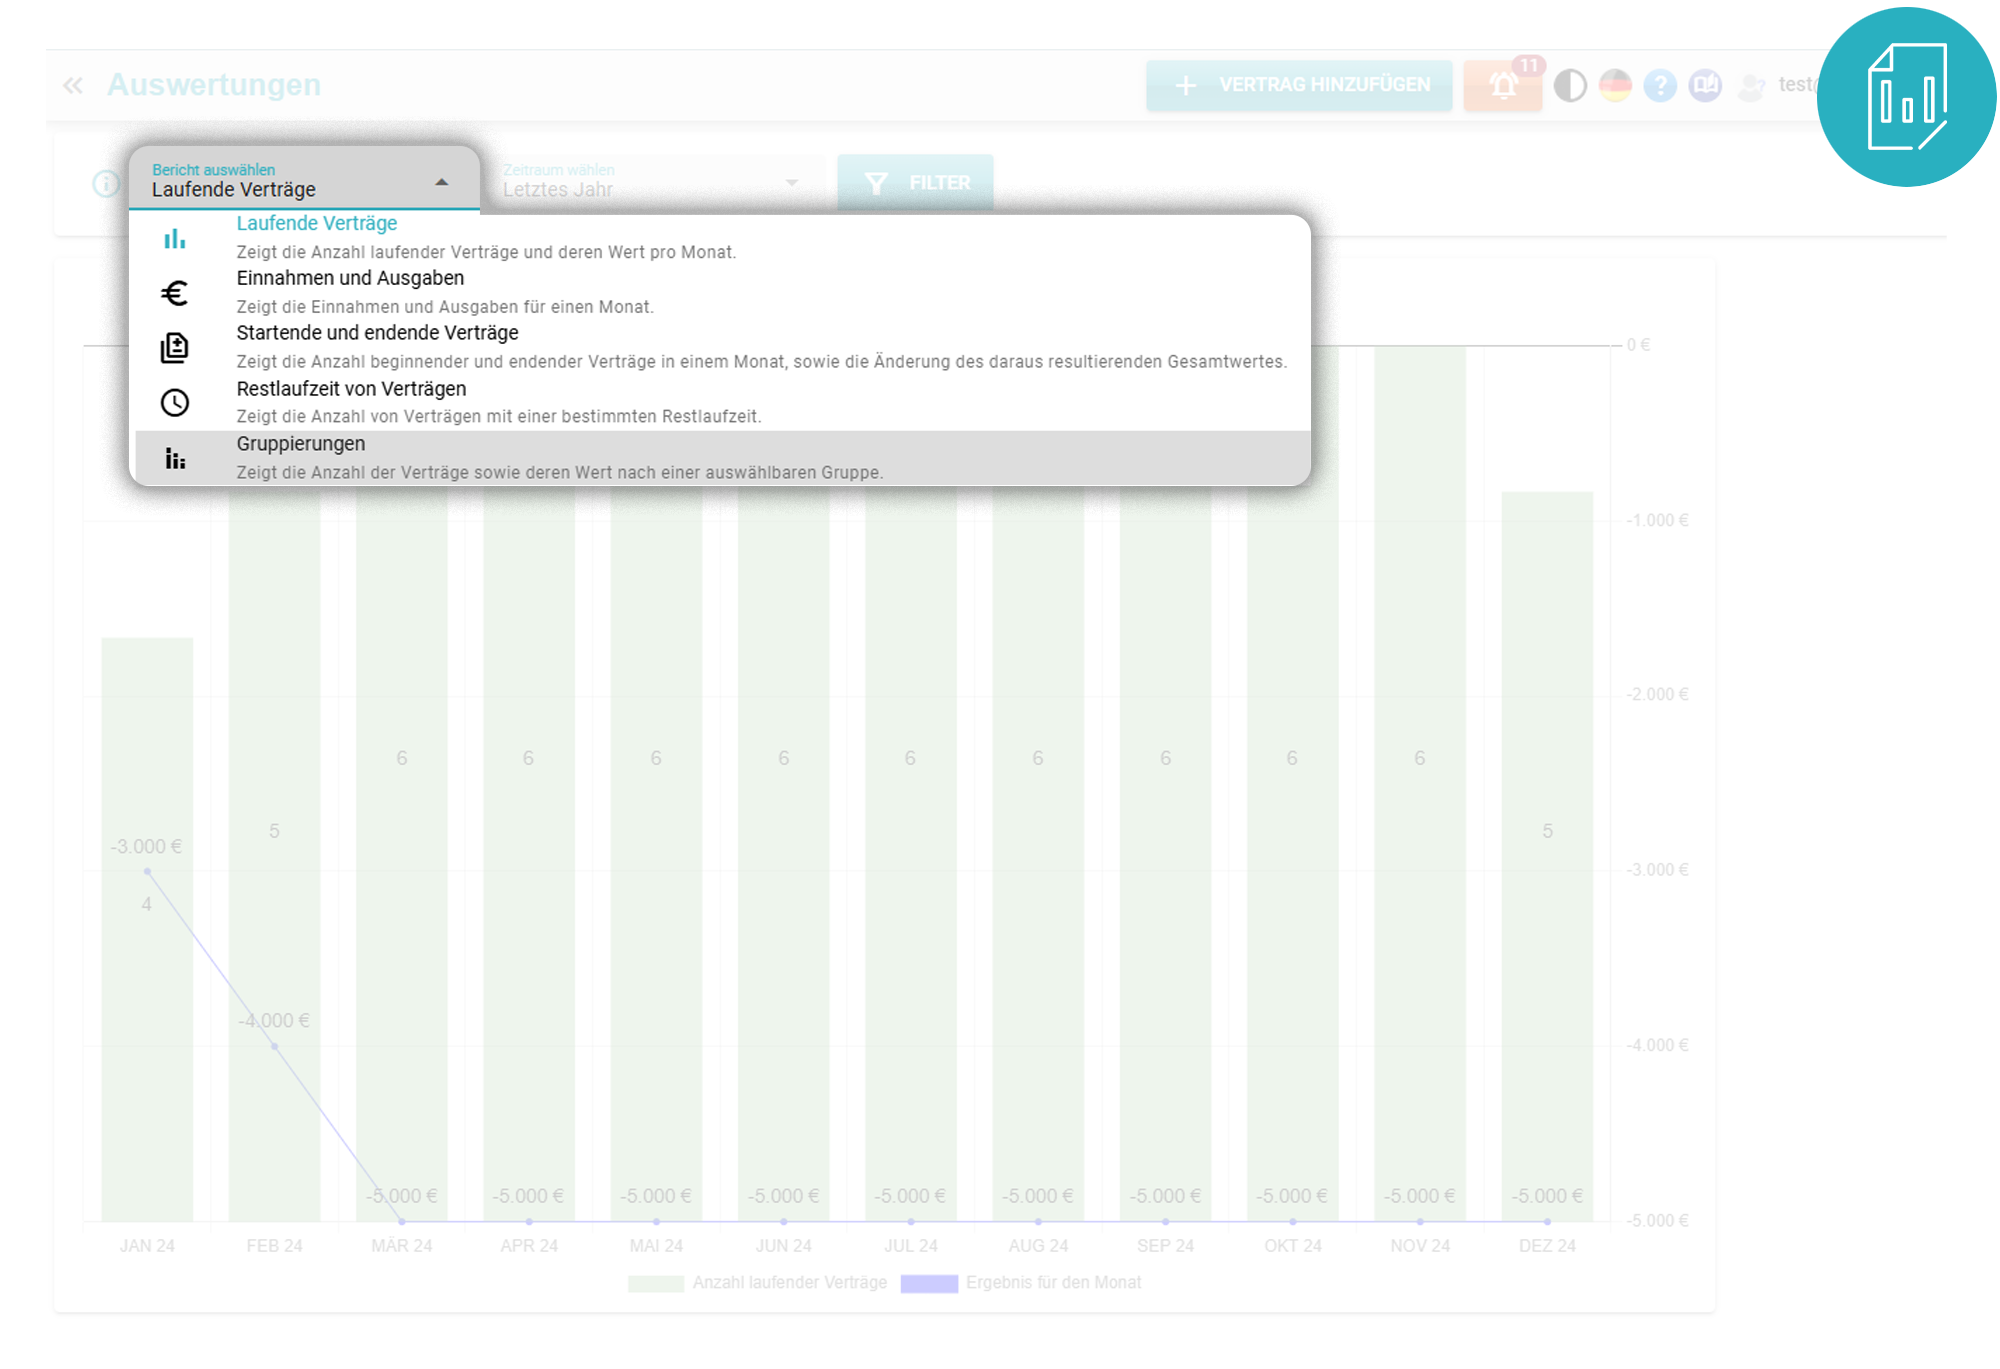Click the teal report document round icon
2000x1369 pixels.
(x=1907, y=97)
